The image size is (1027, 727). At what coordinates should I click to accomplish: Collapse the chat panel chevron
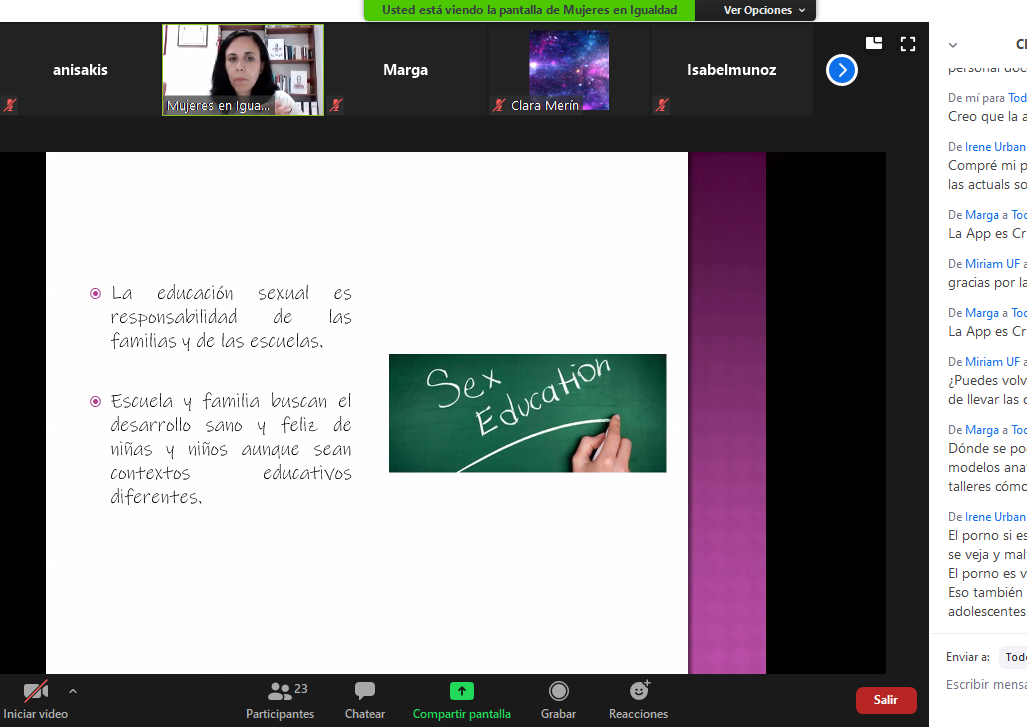click(x=953, y=45)
